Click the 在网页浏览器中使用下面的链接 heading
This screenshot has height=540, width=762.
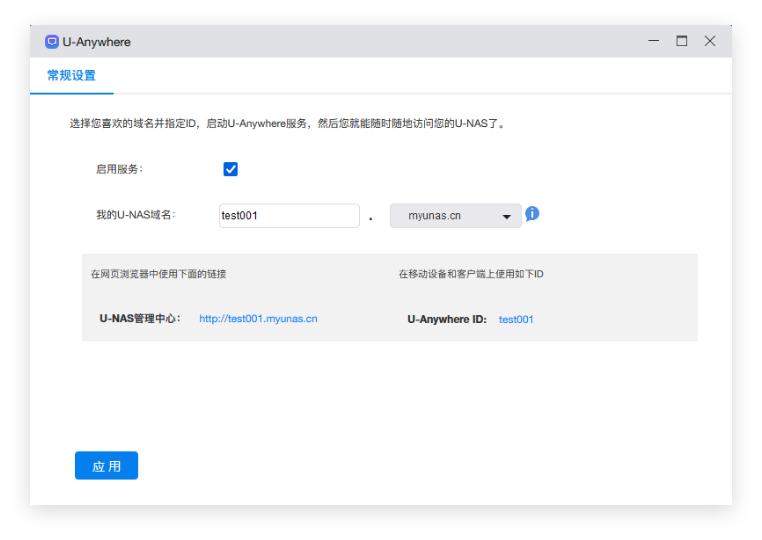coord(165,274)
